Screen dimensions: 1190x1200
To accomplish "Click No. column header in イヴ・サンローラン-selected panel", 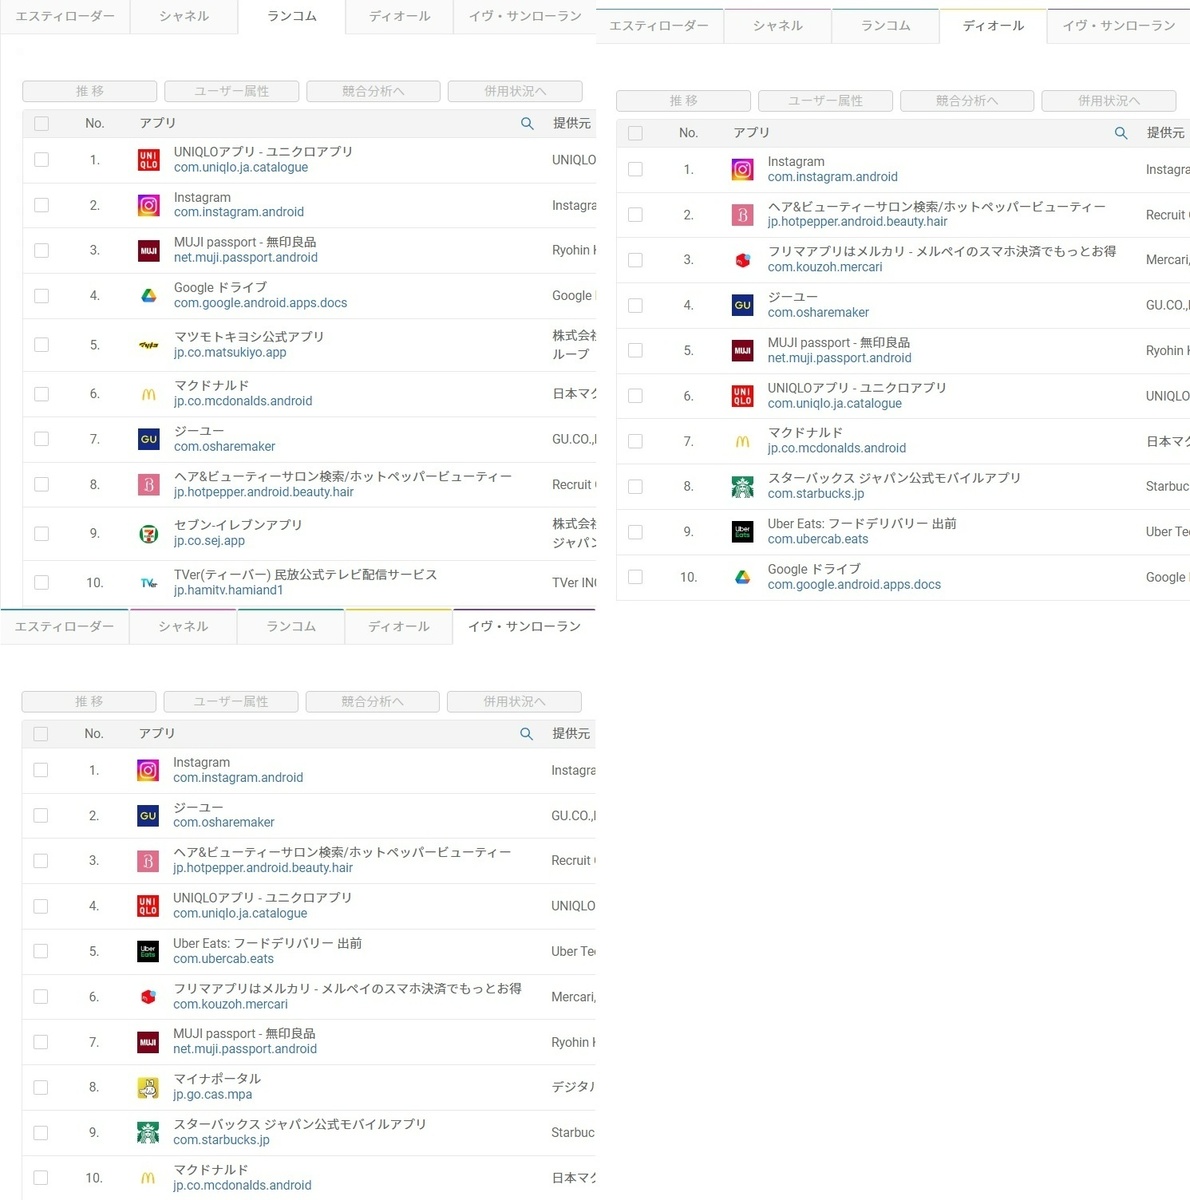I will click(x=94, y=733).
